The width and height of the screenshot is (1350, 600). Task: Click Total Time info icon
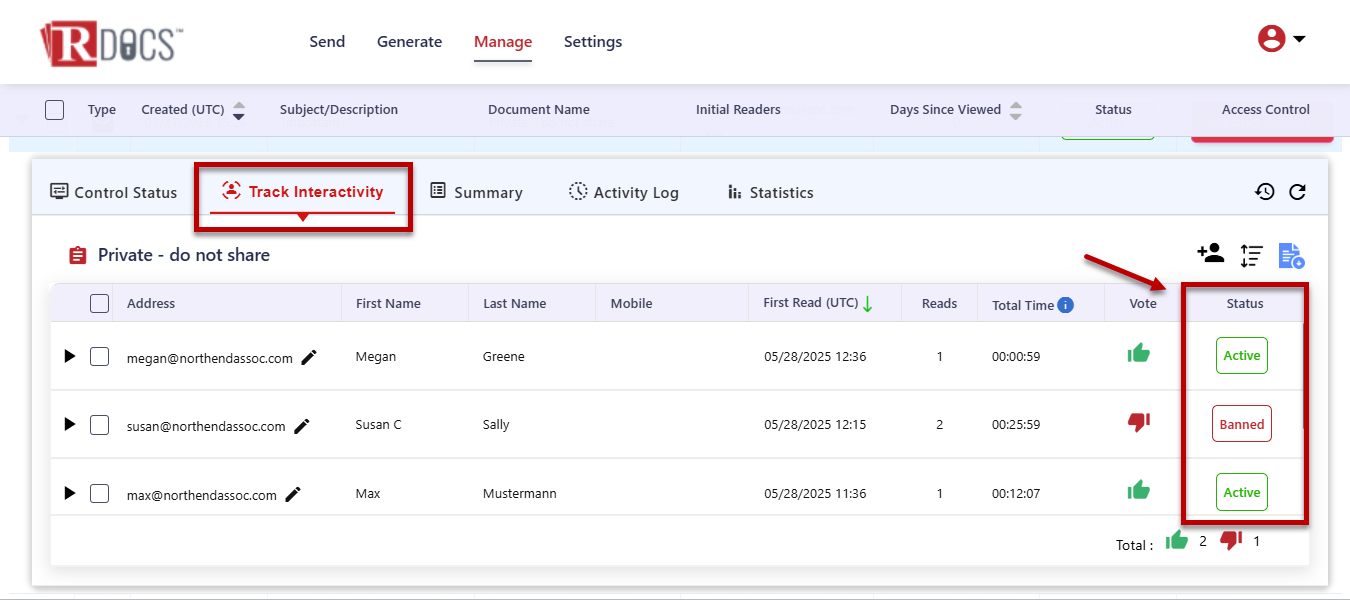pos(1066,305)
